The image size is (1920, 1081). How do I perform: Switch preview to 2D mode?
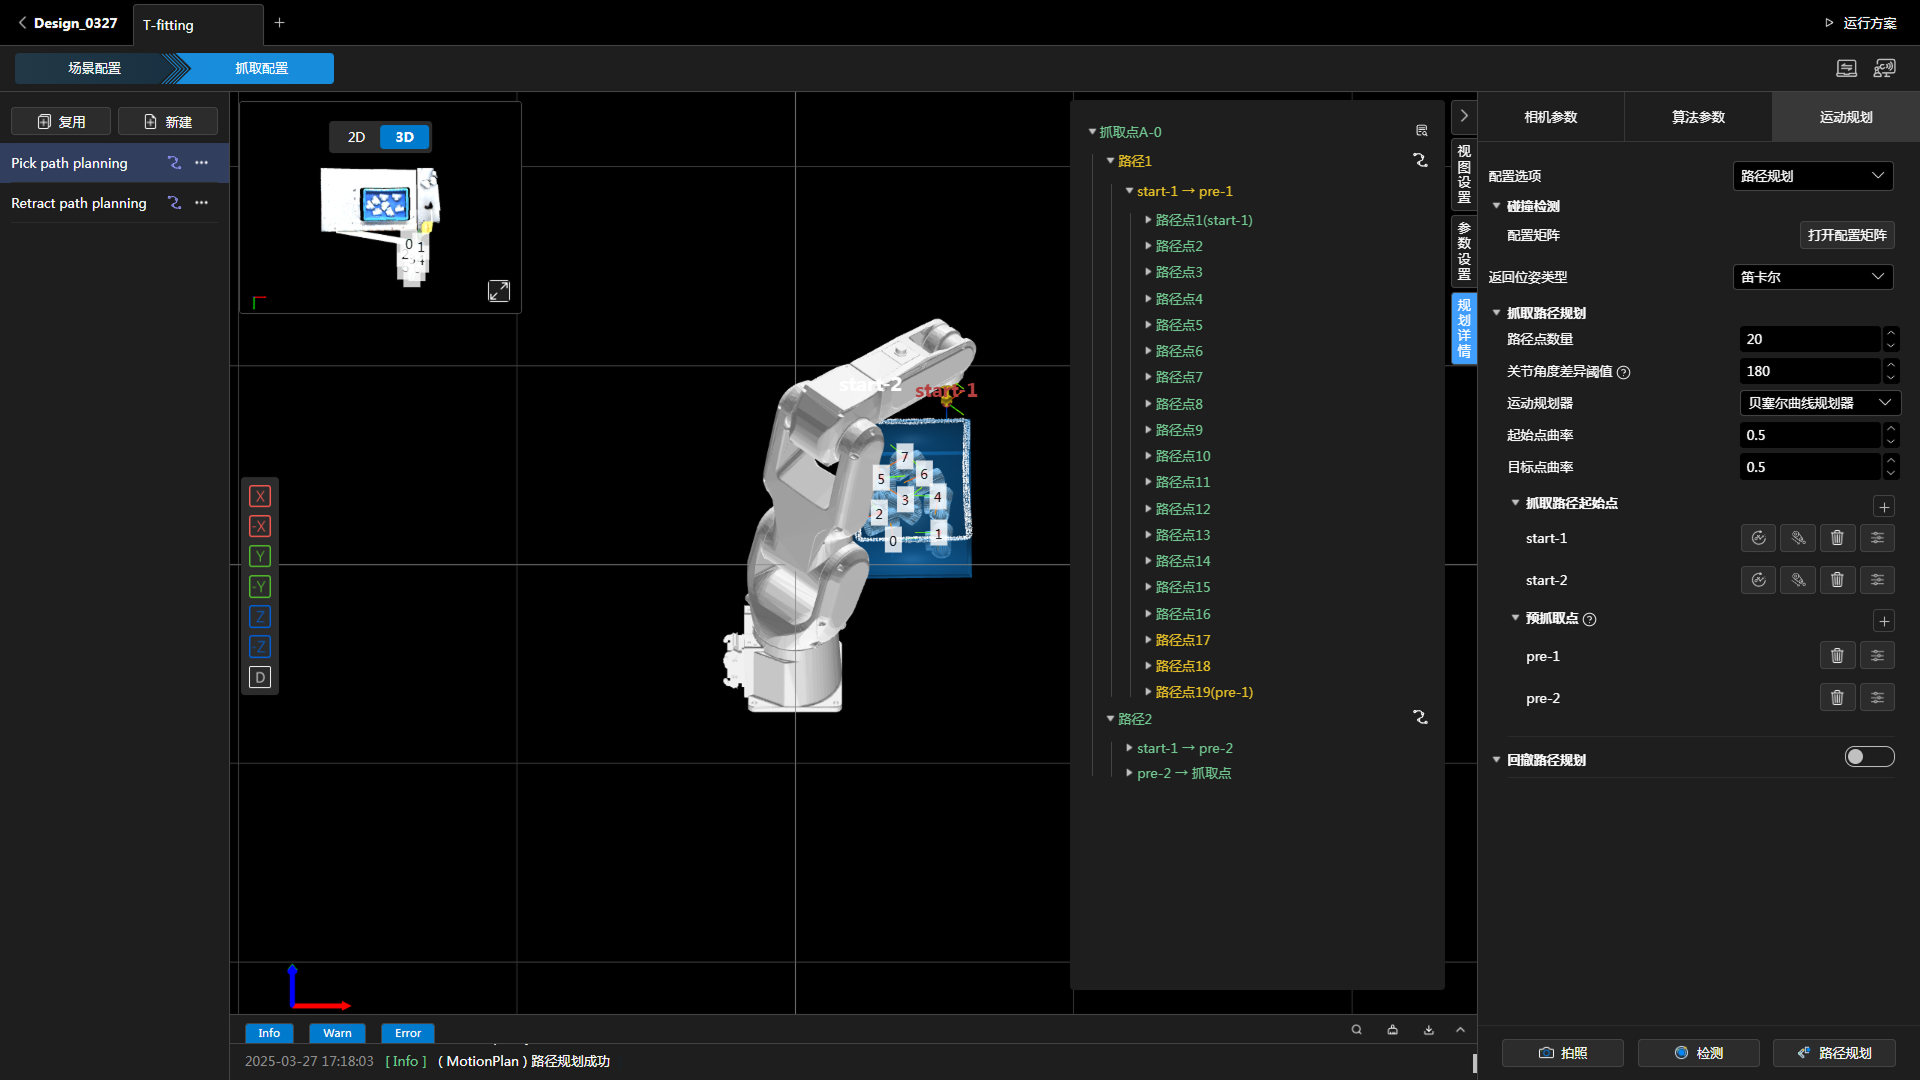coord(356,137)
